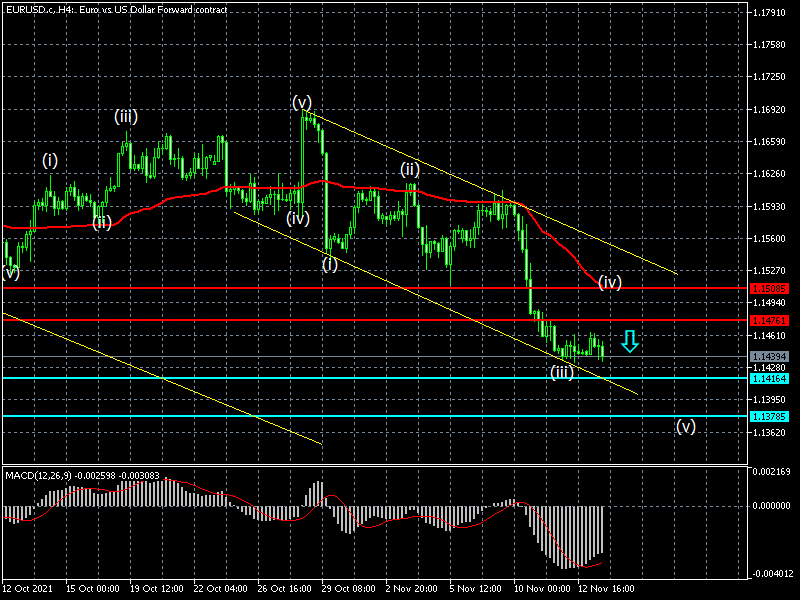Click the 29 Oct 08:00 time axis label
This screenshot has height=600, width=800.
[x=350, y=590]
